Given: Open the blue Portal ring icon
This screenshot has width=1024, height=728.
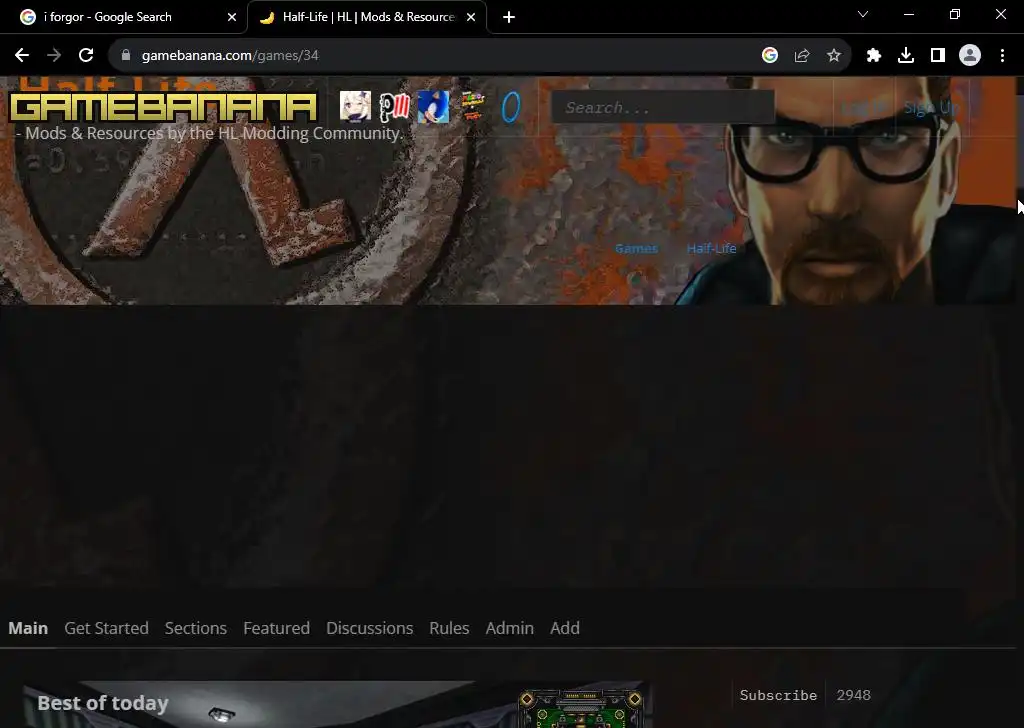Looking at the screenshot, I should (x=511, y=106).
